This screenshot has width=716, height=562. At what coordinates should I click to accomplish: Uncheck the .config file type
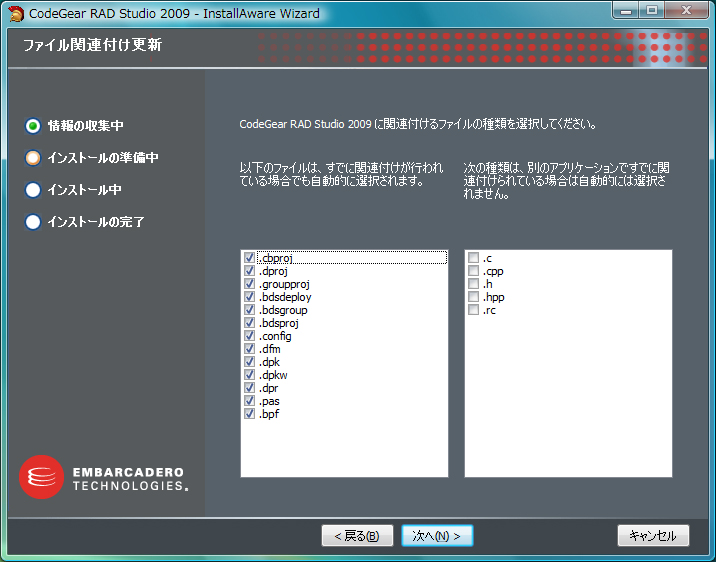249,336
